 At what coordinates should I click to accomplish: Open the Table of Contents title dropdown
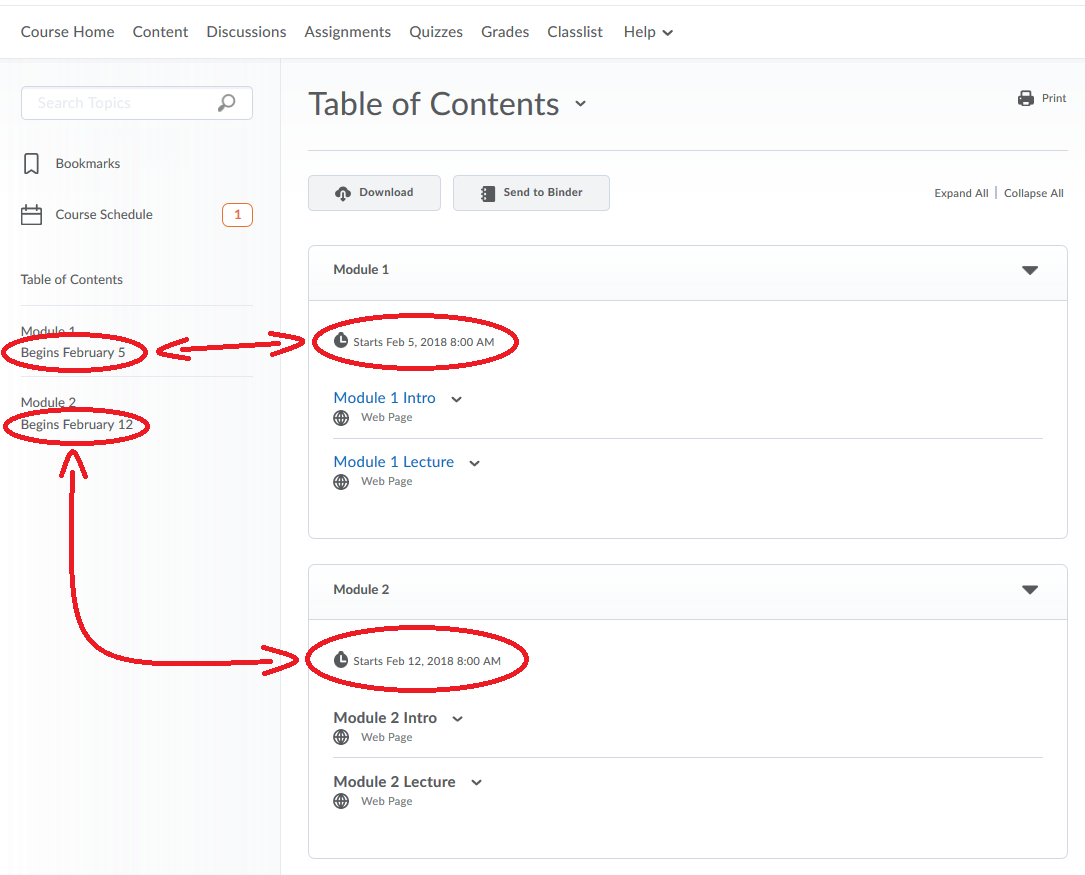coord(580,105)
